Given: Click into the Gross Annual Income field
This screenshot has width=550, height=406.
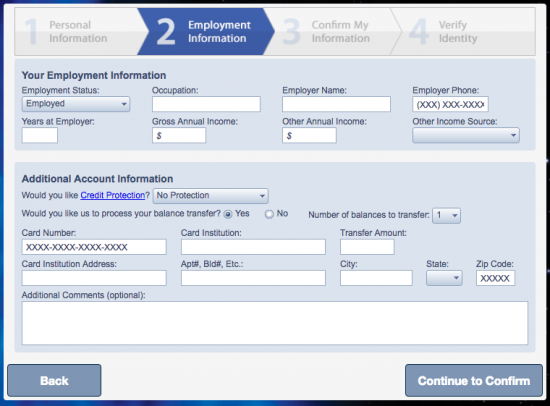Looking at the screenshot, I should [179, 135].
